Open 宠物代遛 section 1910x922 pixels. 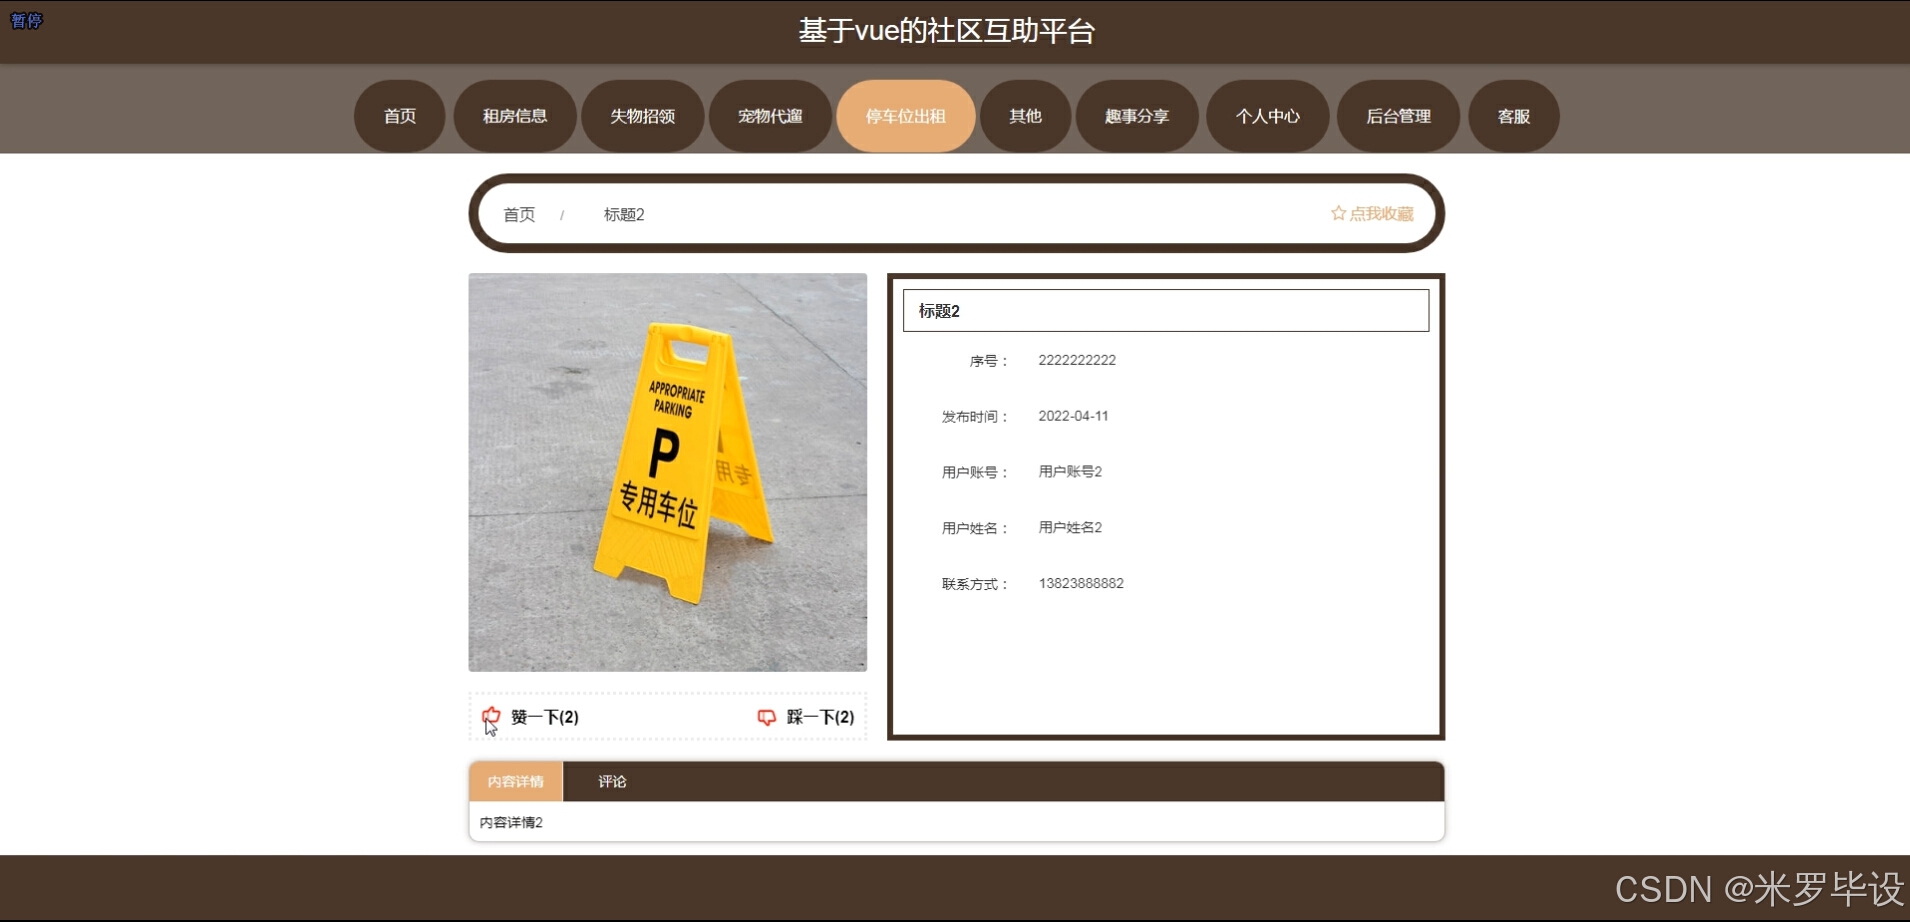click(771, 116)
